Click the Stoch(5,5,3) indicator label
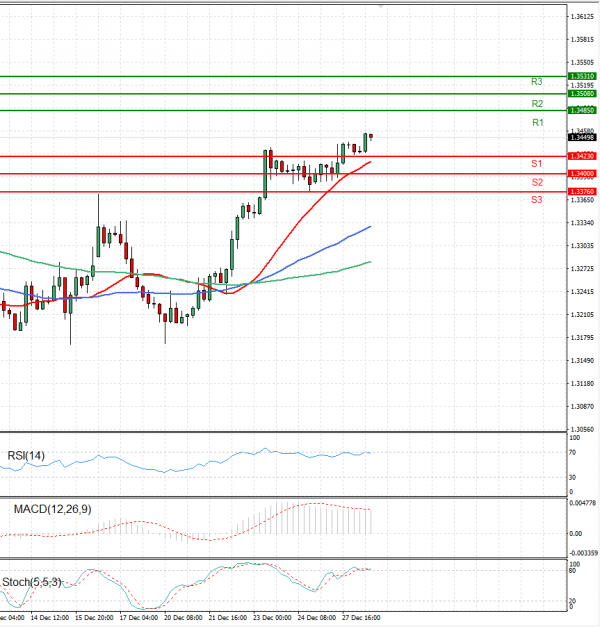 click(32, 582)
